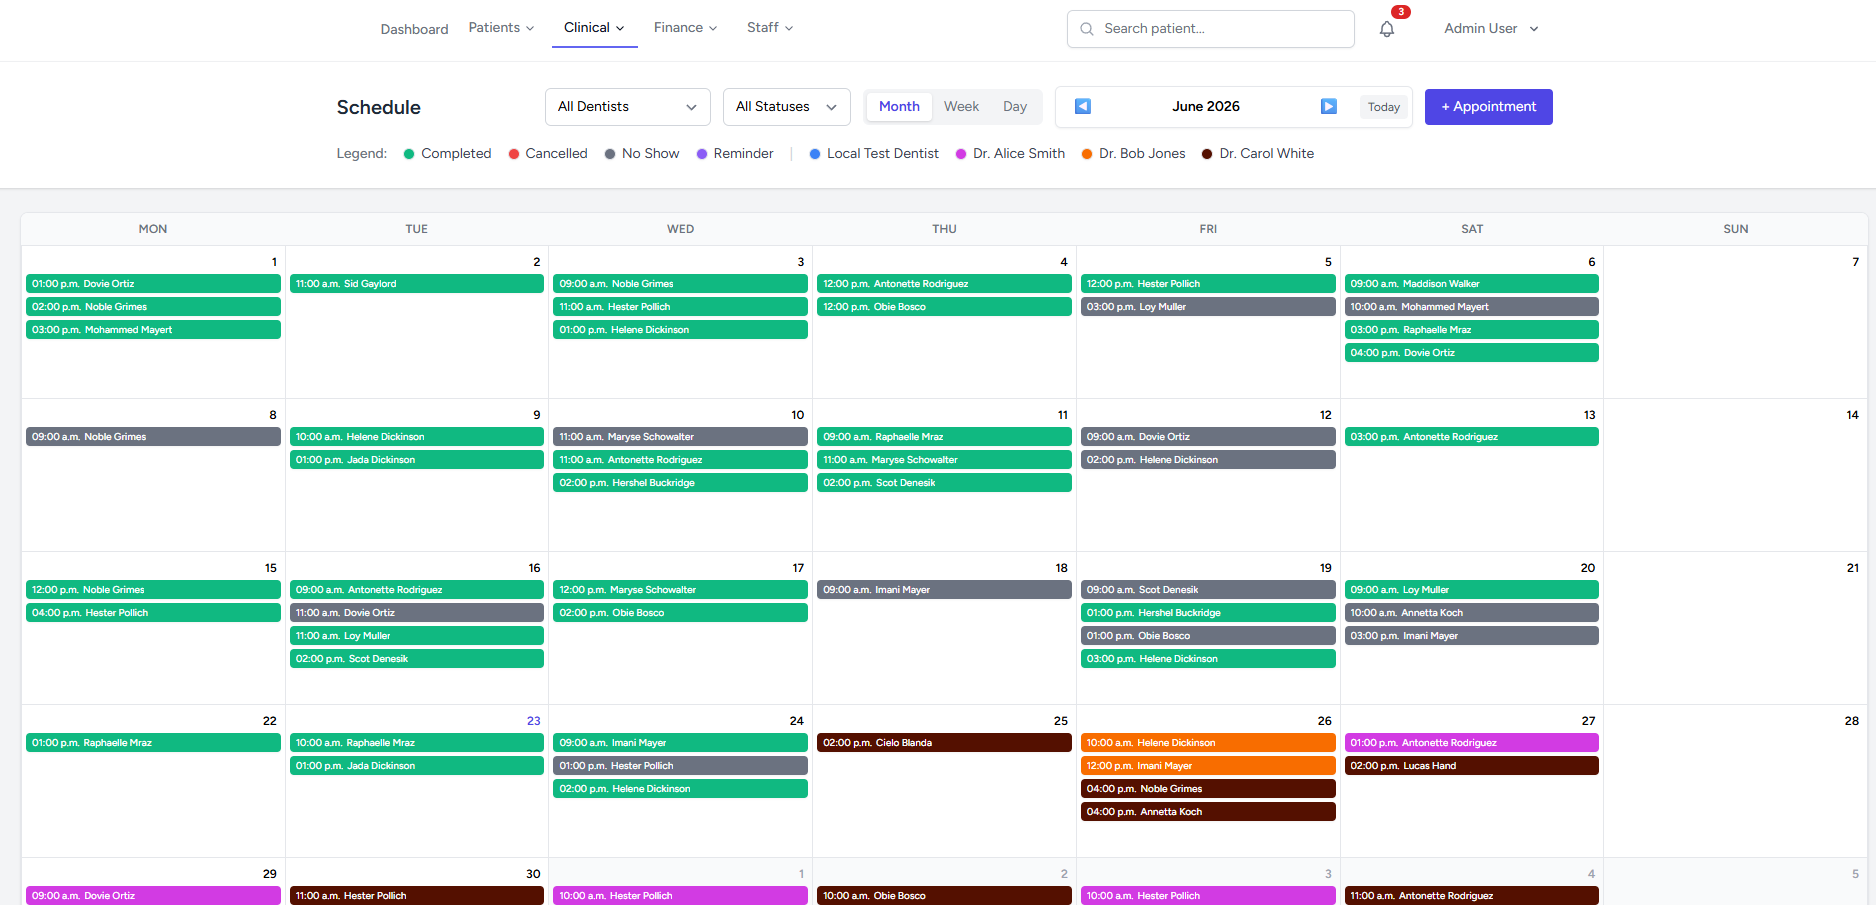
Task: Open the Dashboard page
Action: [414, 29]
